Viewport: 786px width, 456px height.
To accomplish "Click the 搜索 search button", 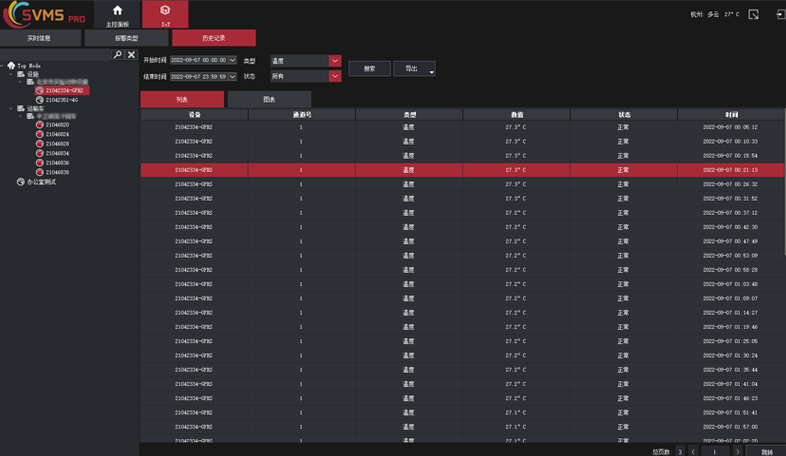I will (369, 69).
